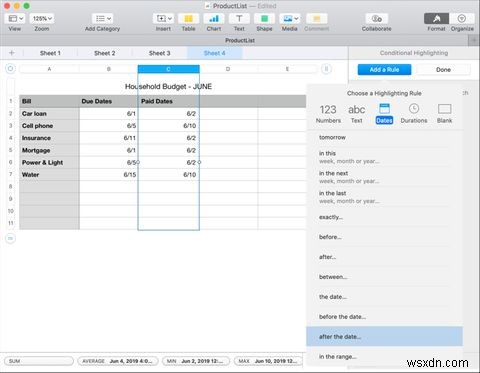
Task: Choose the Blank rule category
Action: [444, 114]
